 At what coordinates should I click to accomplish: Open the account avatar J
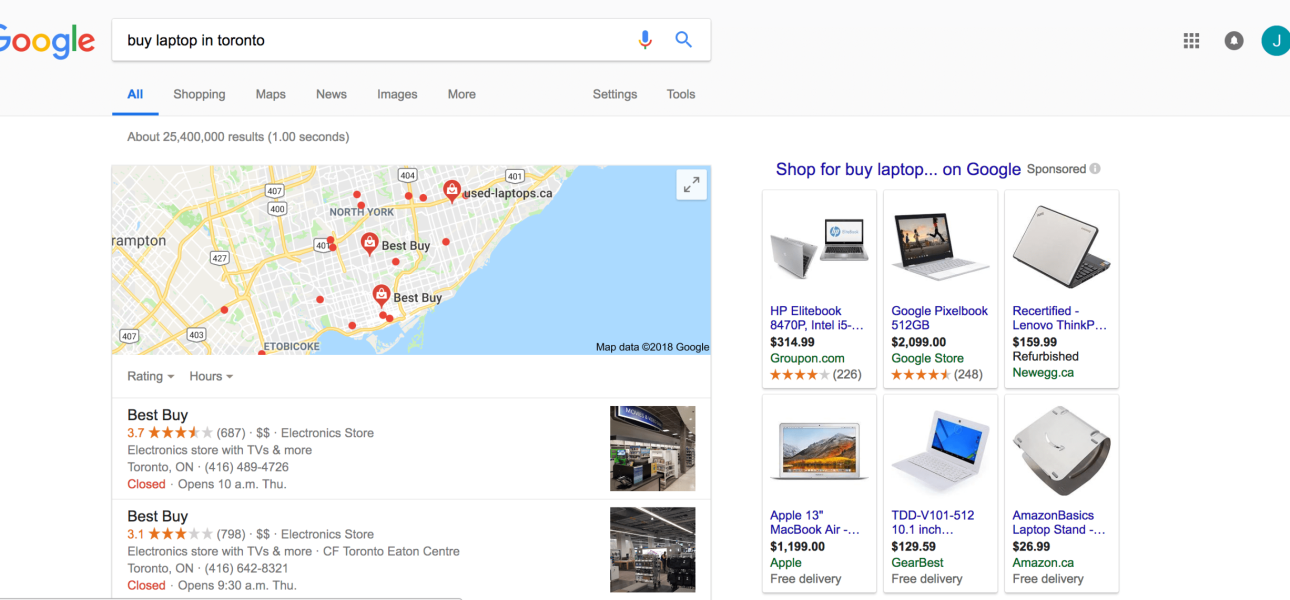(1275, 40)
